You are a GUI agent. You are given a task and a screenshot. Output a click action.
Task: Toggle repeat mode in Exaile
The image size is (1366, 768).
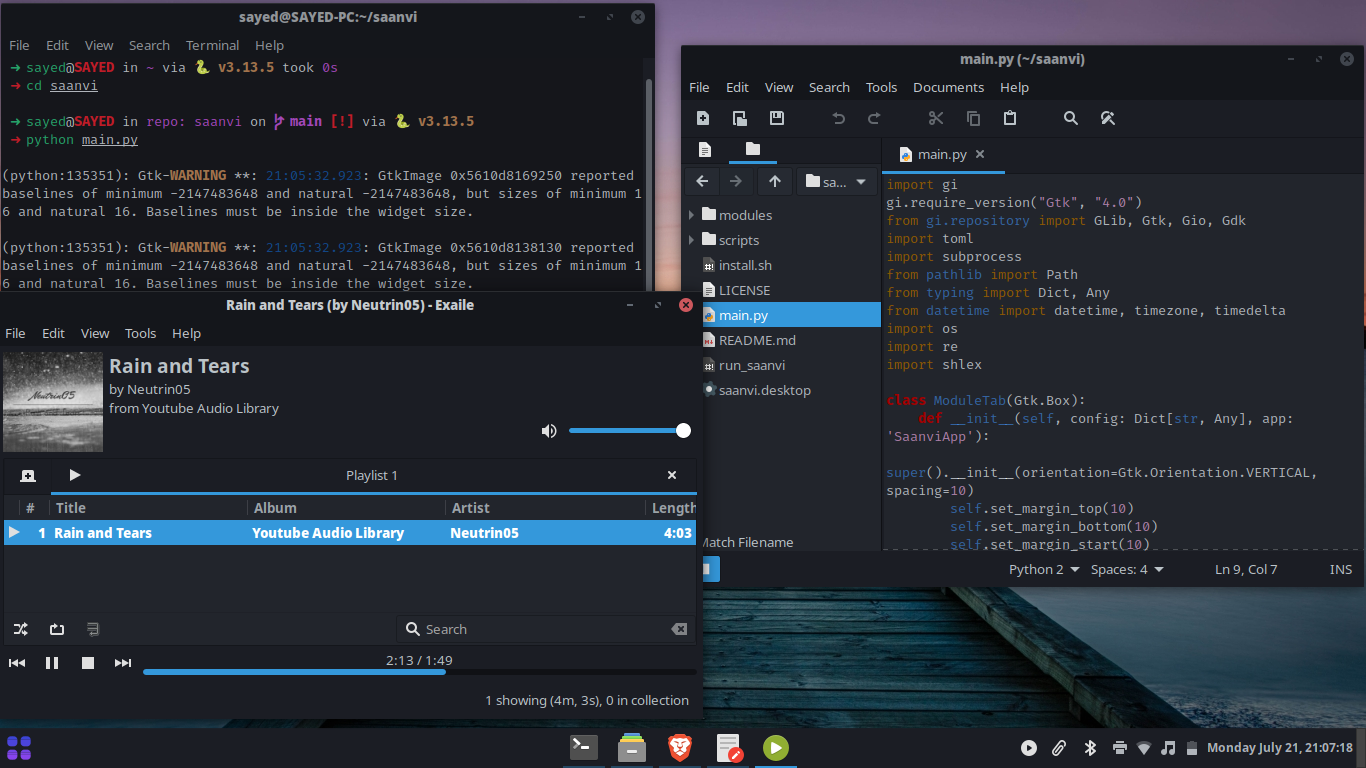(x=57, y=629)
